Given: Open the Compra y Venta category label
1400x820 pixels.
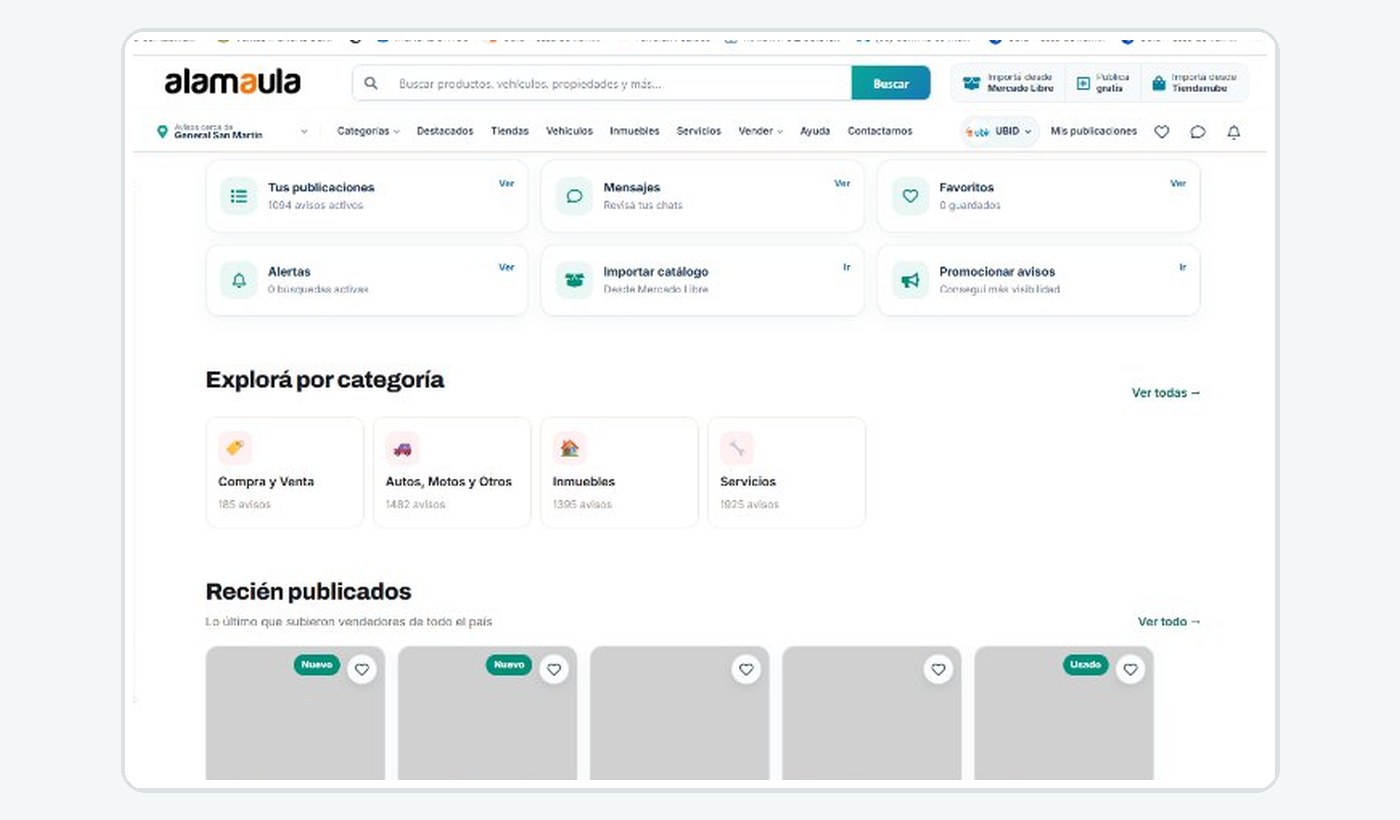Looking at the screenshot, I should (x=266, y=482).
